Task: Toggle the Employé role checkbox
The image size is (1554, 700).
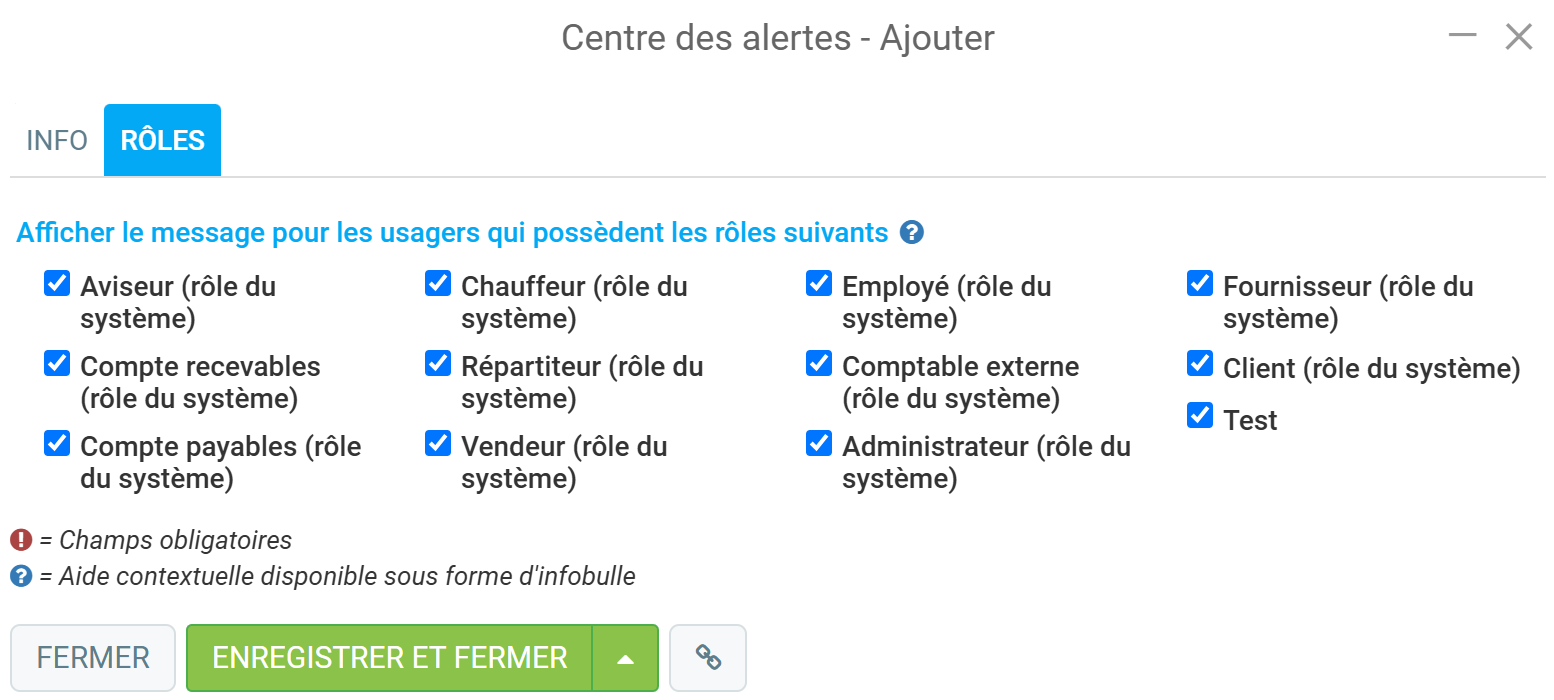Action: (x=819, y=284)
